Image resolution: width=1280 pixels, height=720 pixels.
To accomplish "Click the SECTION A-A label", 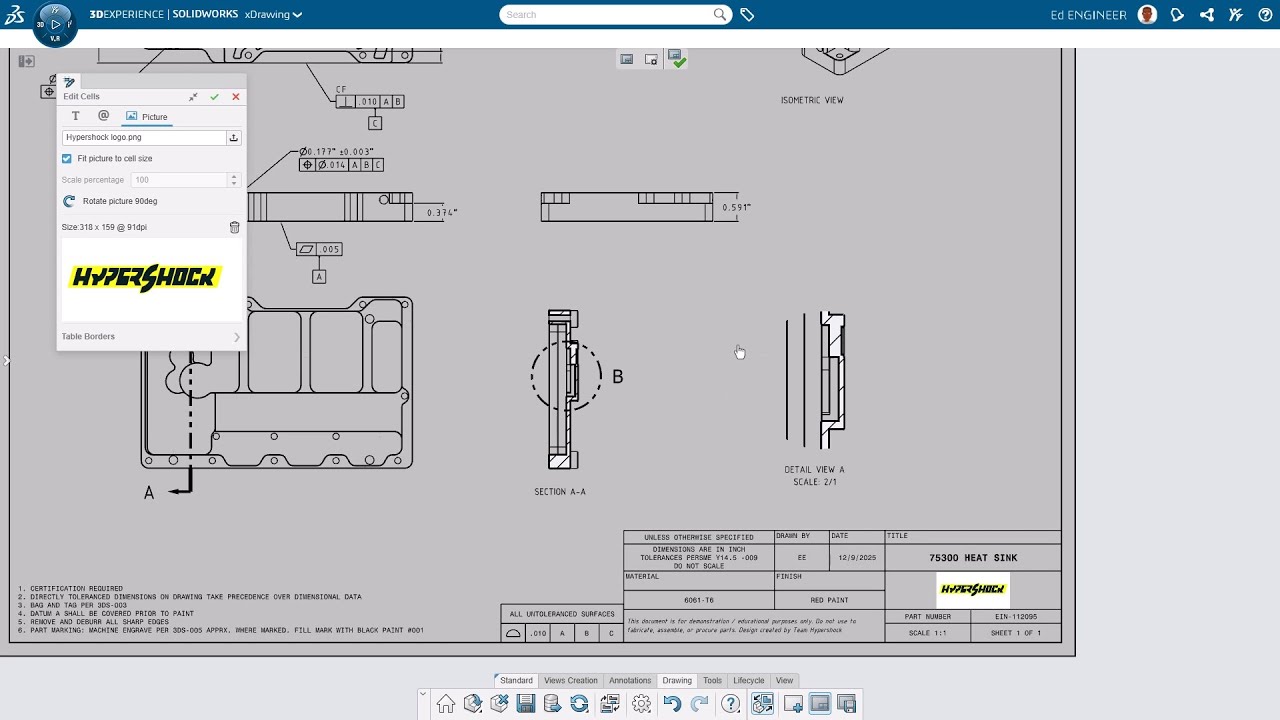I will click(x=560, y=492).
